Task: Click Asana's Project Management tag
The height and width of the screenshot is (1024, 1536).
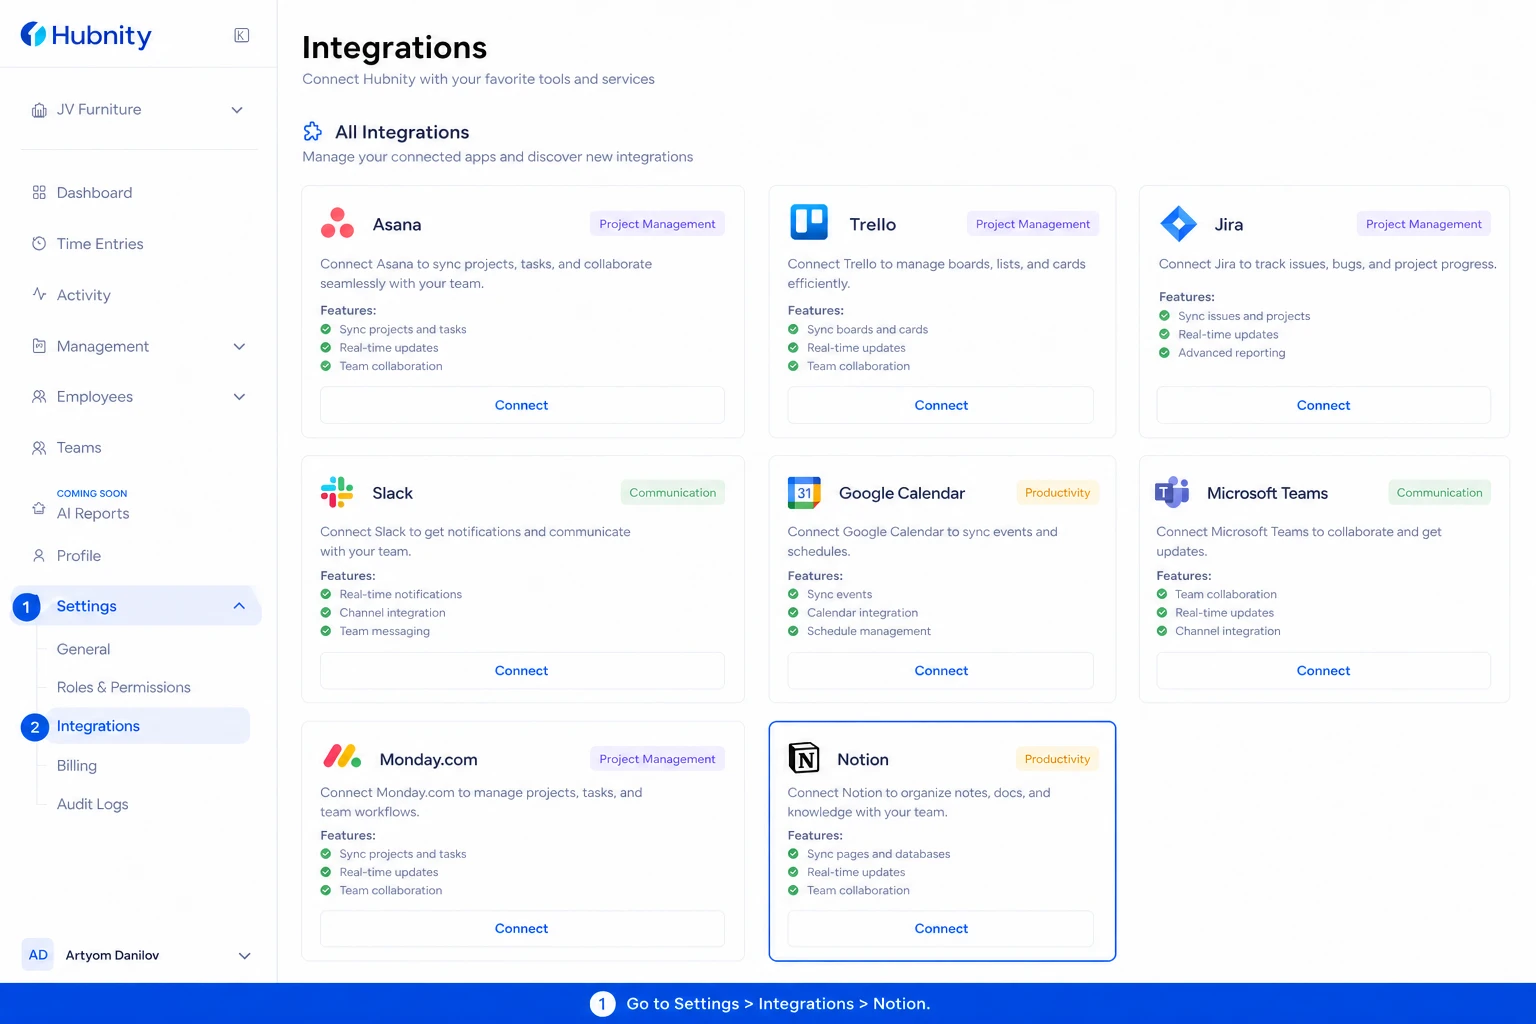Action: 657,224
